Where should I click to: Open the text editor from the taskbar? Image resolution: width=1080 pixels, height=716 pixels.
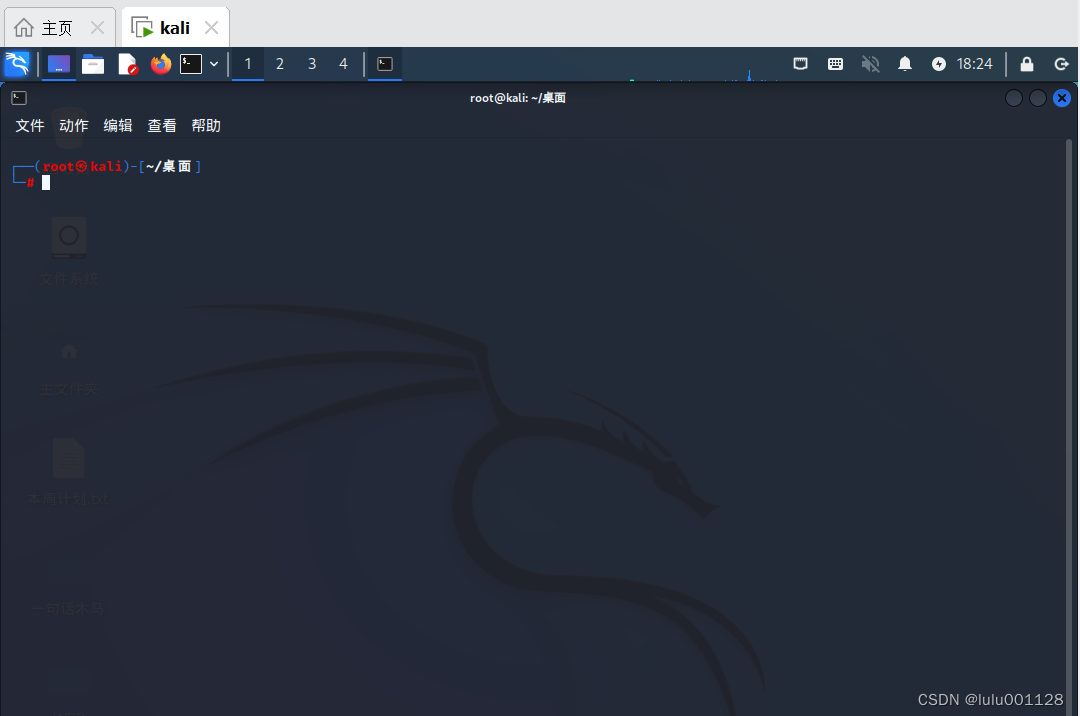[x=127, y=63]
